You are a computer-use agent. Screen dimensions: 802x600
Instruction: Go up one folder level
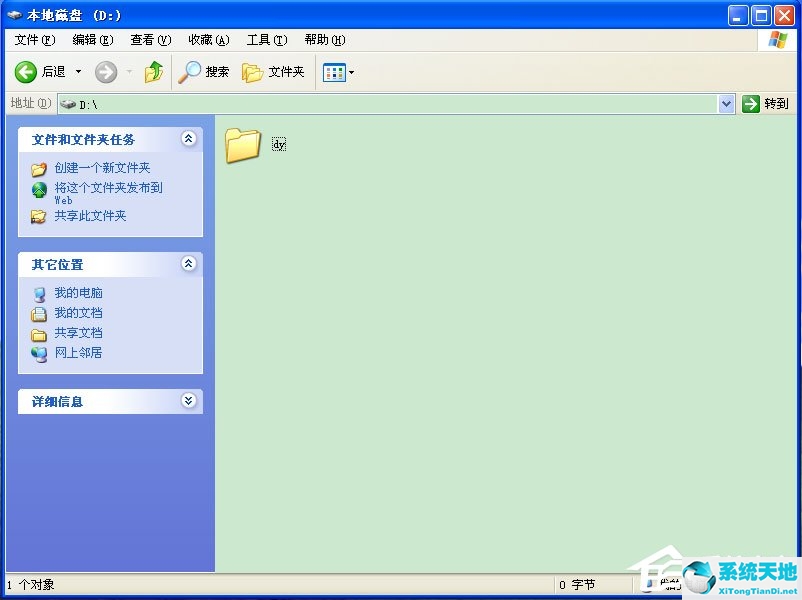click(x=153, y=72)
